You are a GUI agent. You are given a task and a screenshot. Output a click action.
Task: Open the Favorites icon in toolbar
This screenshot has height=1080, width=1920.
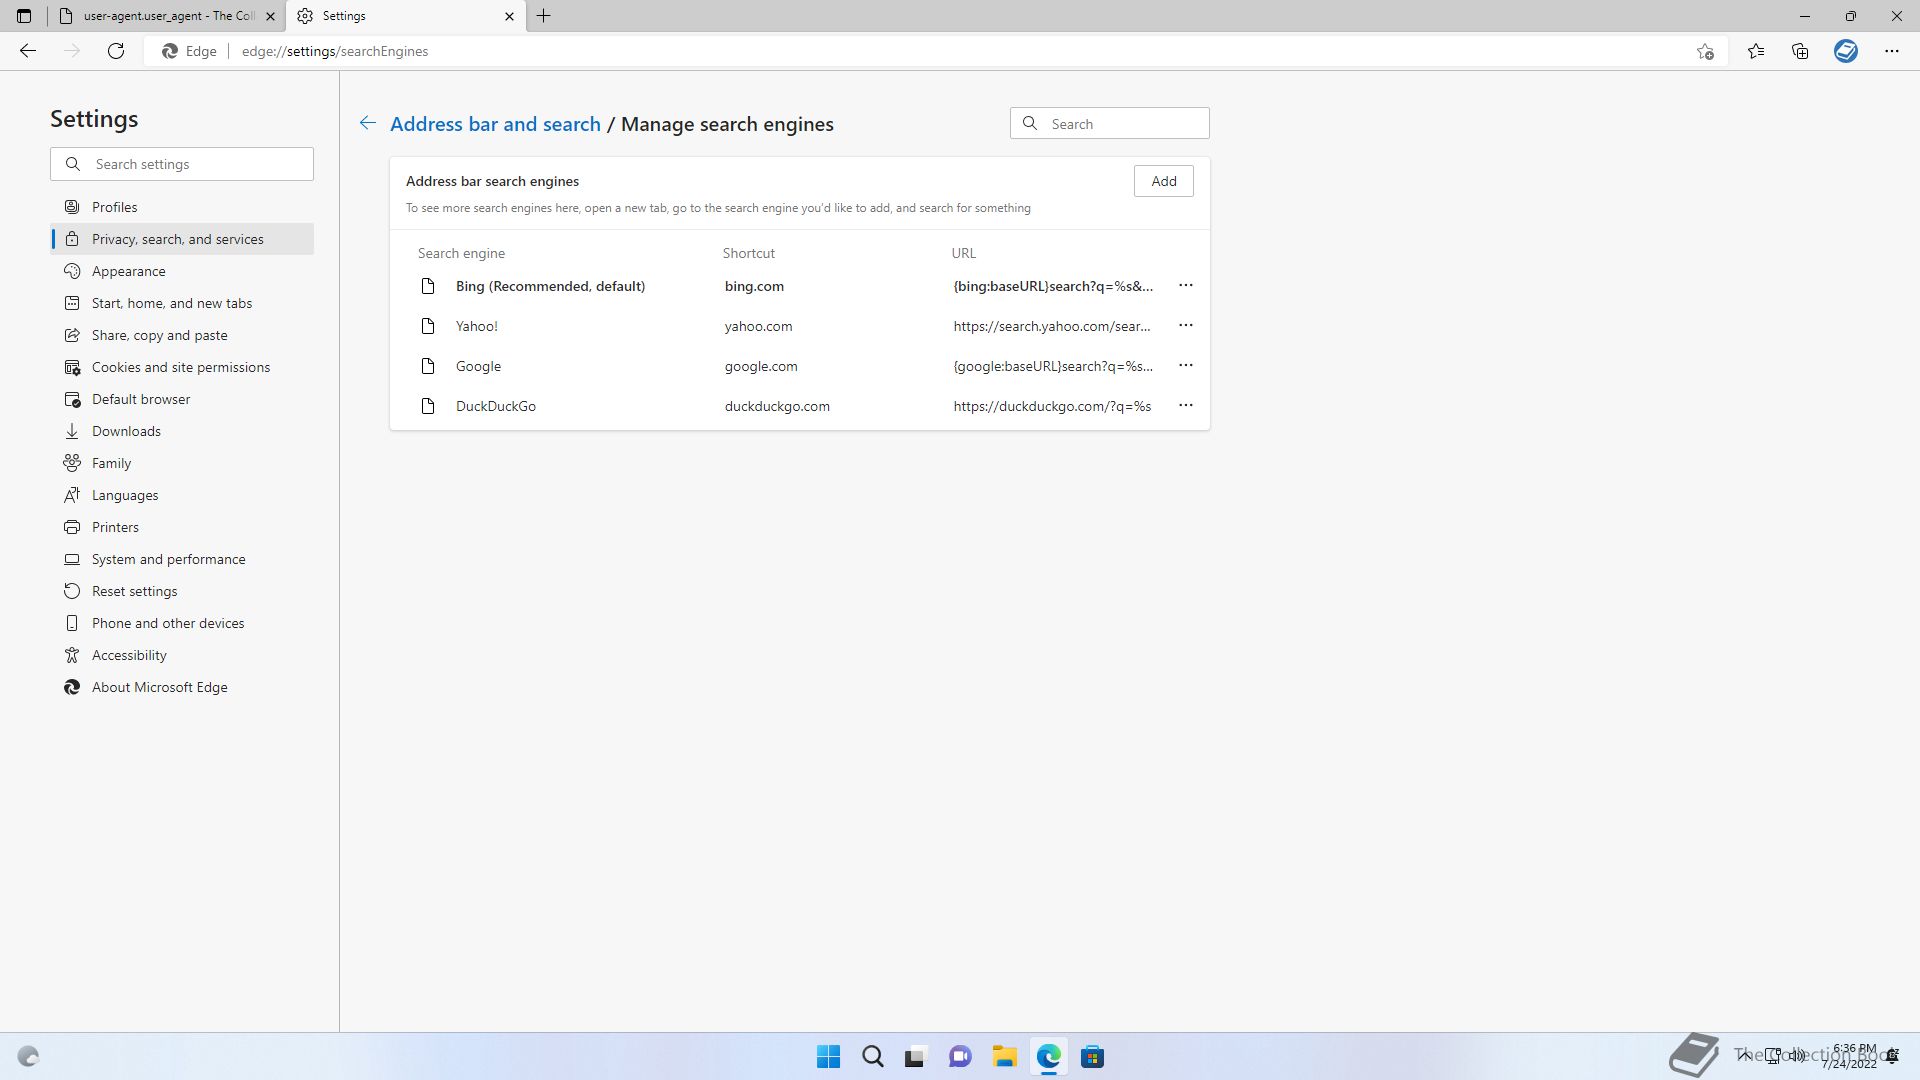pyautogui.click(x=1756, y=51)
